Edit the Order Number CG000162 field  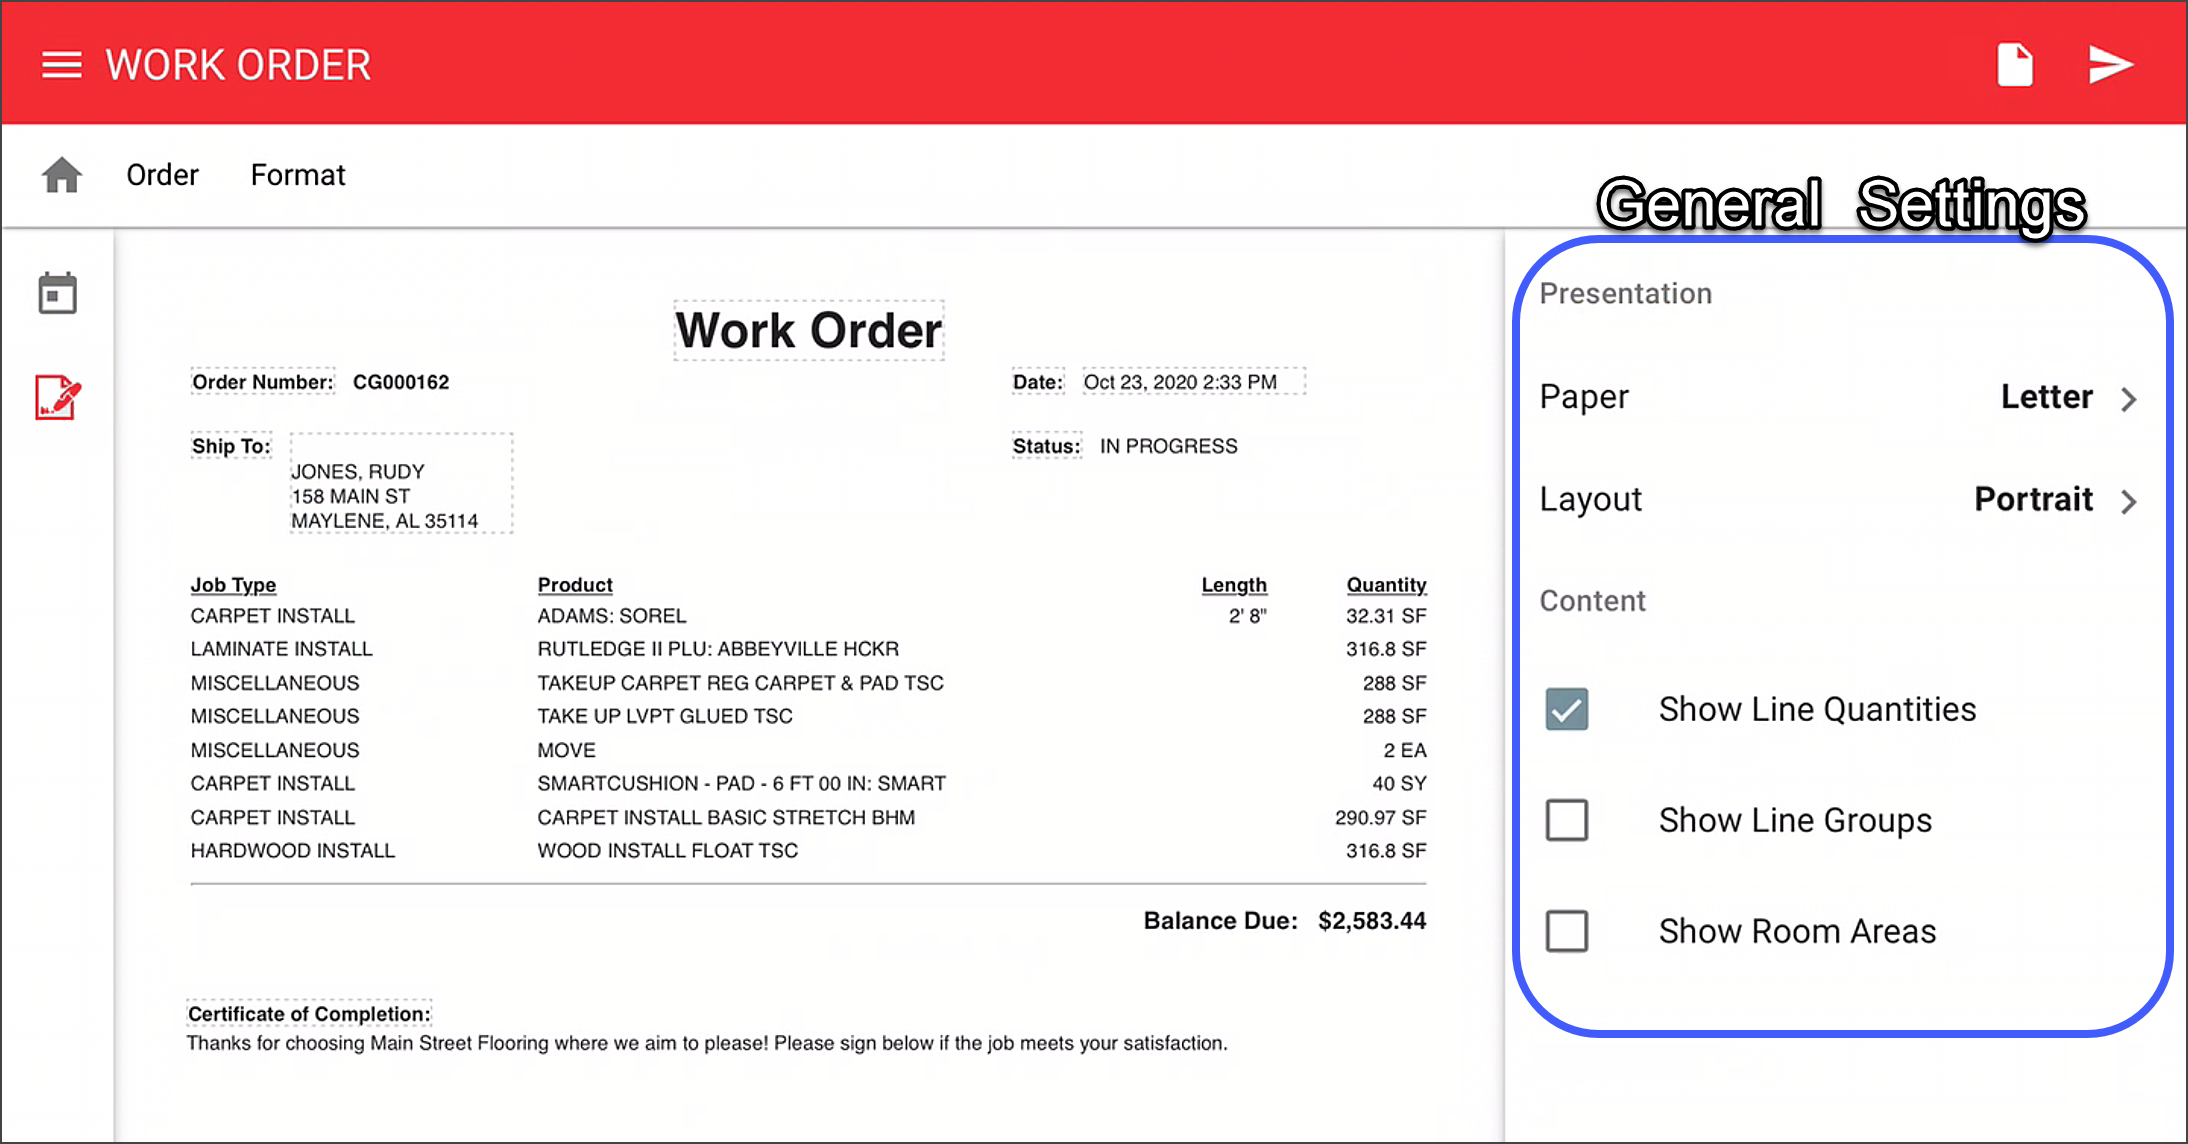tap(400, 381)
